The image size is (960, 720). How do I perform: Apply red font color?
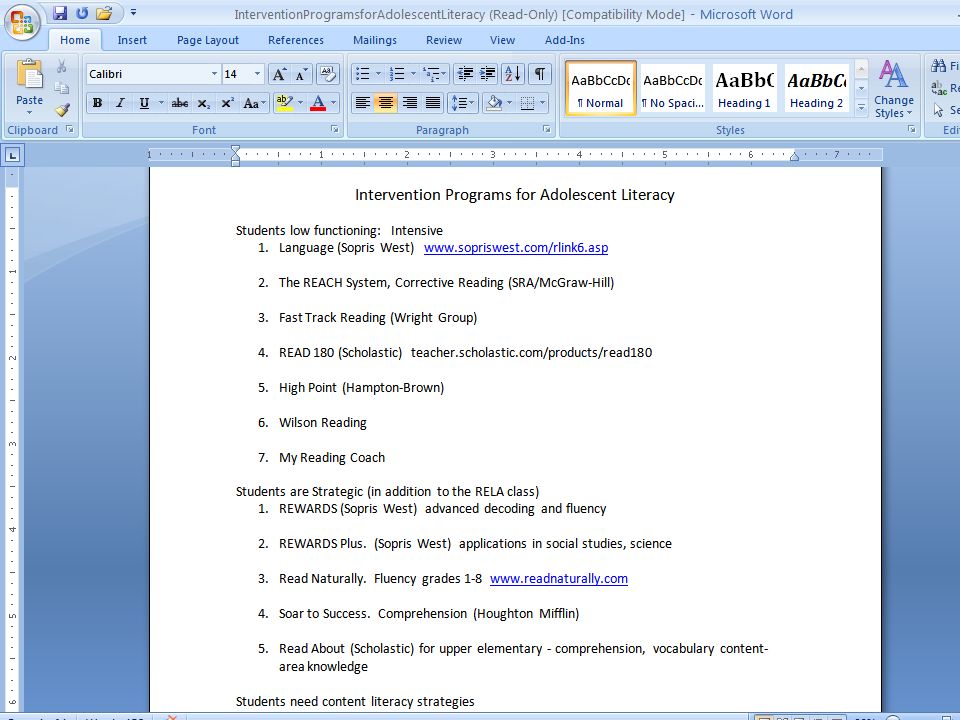pos(318,103)
